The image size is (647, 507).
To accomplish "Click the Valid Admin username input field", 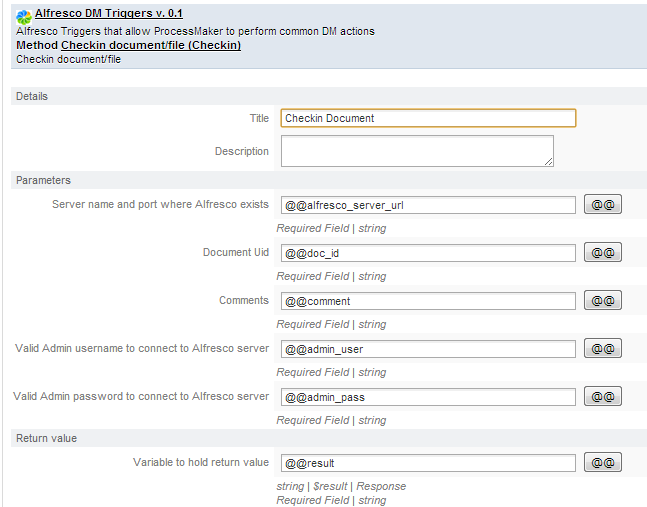I will (x=428, y=349).
